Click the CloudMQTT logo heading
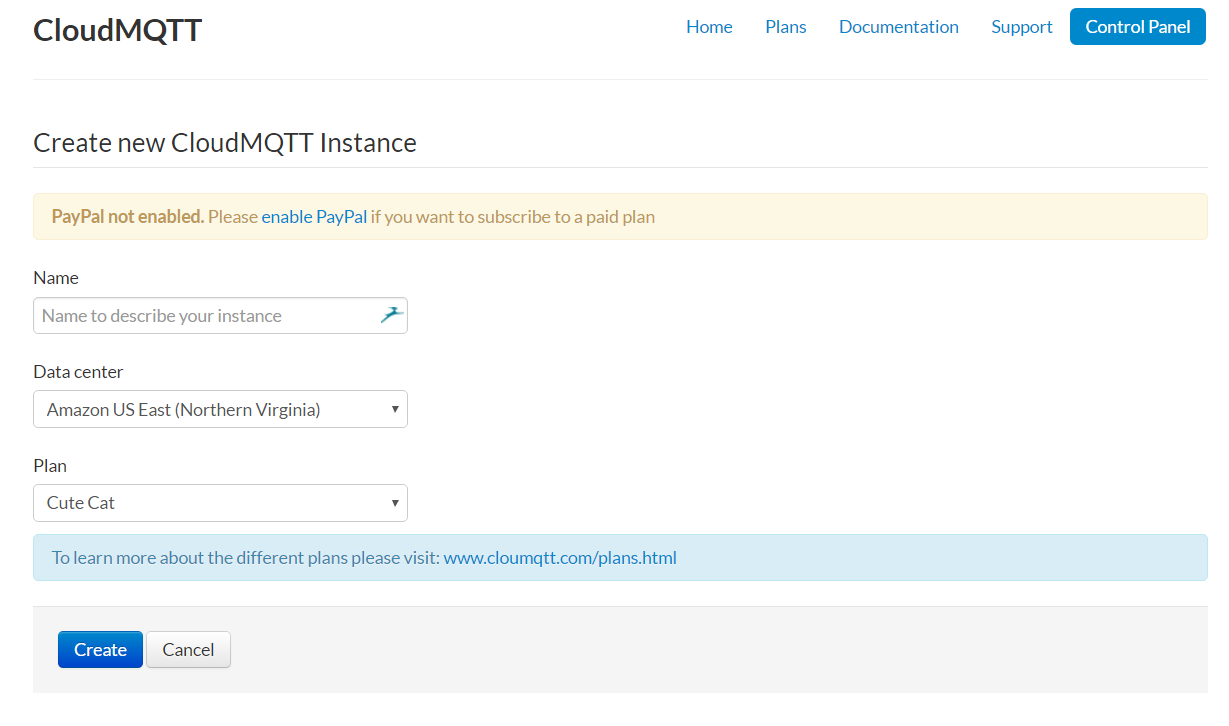1229x726 pixels. [x=117, y=30]
